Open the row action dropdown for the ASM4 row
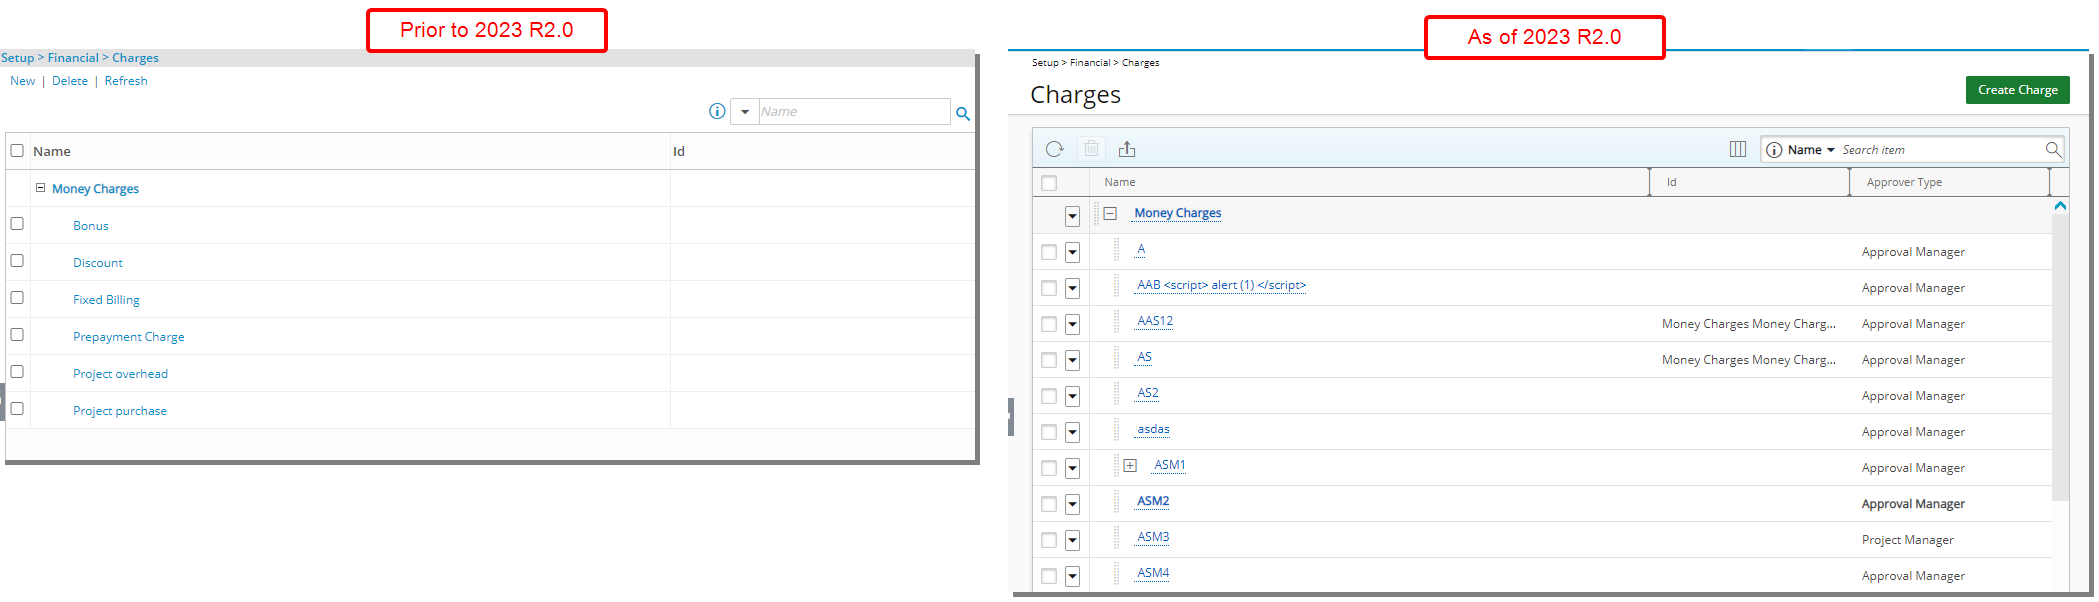This screenshot has width=2099, height=602. click(x=1072, y=576)
